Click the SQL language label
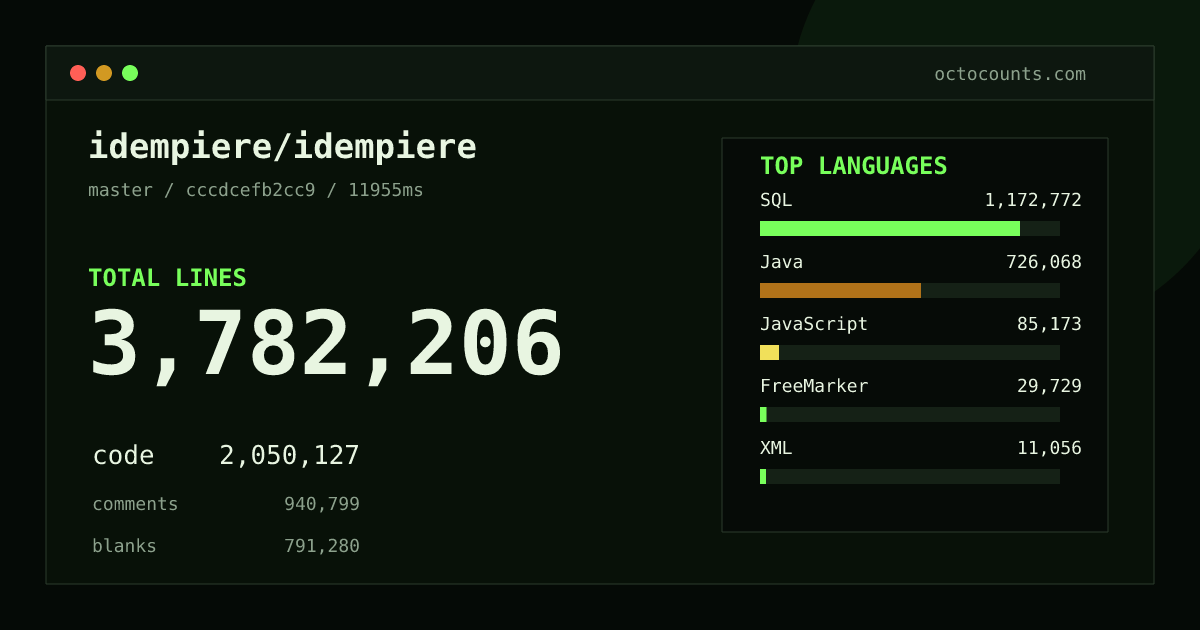The height and width of the screenshot is (630, 1200). 776,200
